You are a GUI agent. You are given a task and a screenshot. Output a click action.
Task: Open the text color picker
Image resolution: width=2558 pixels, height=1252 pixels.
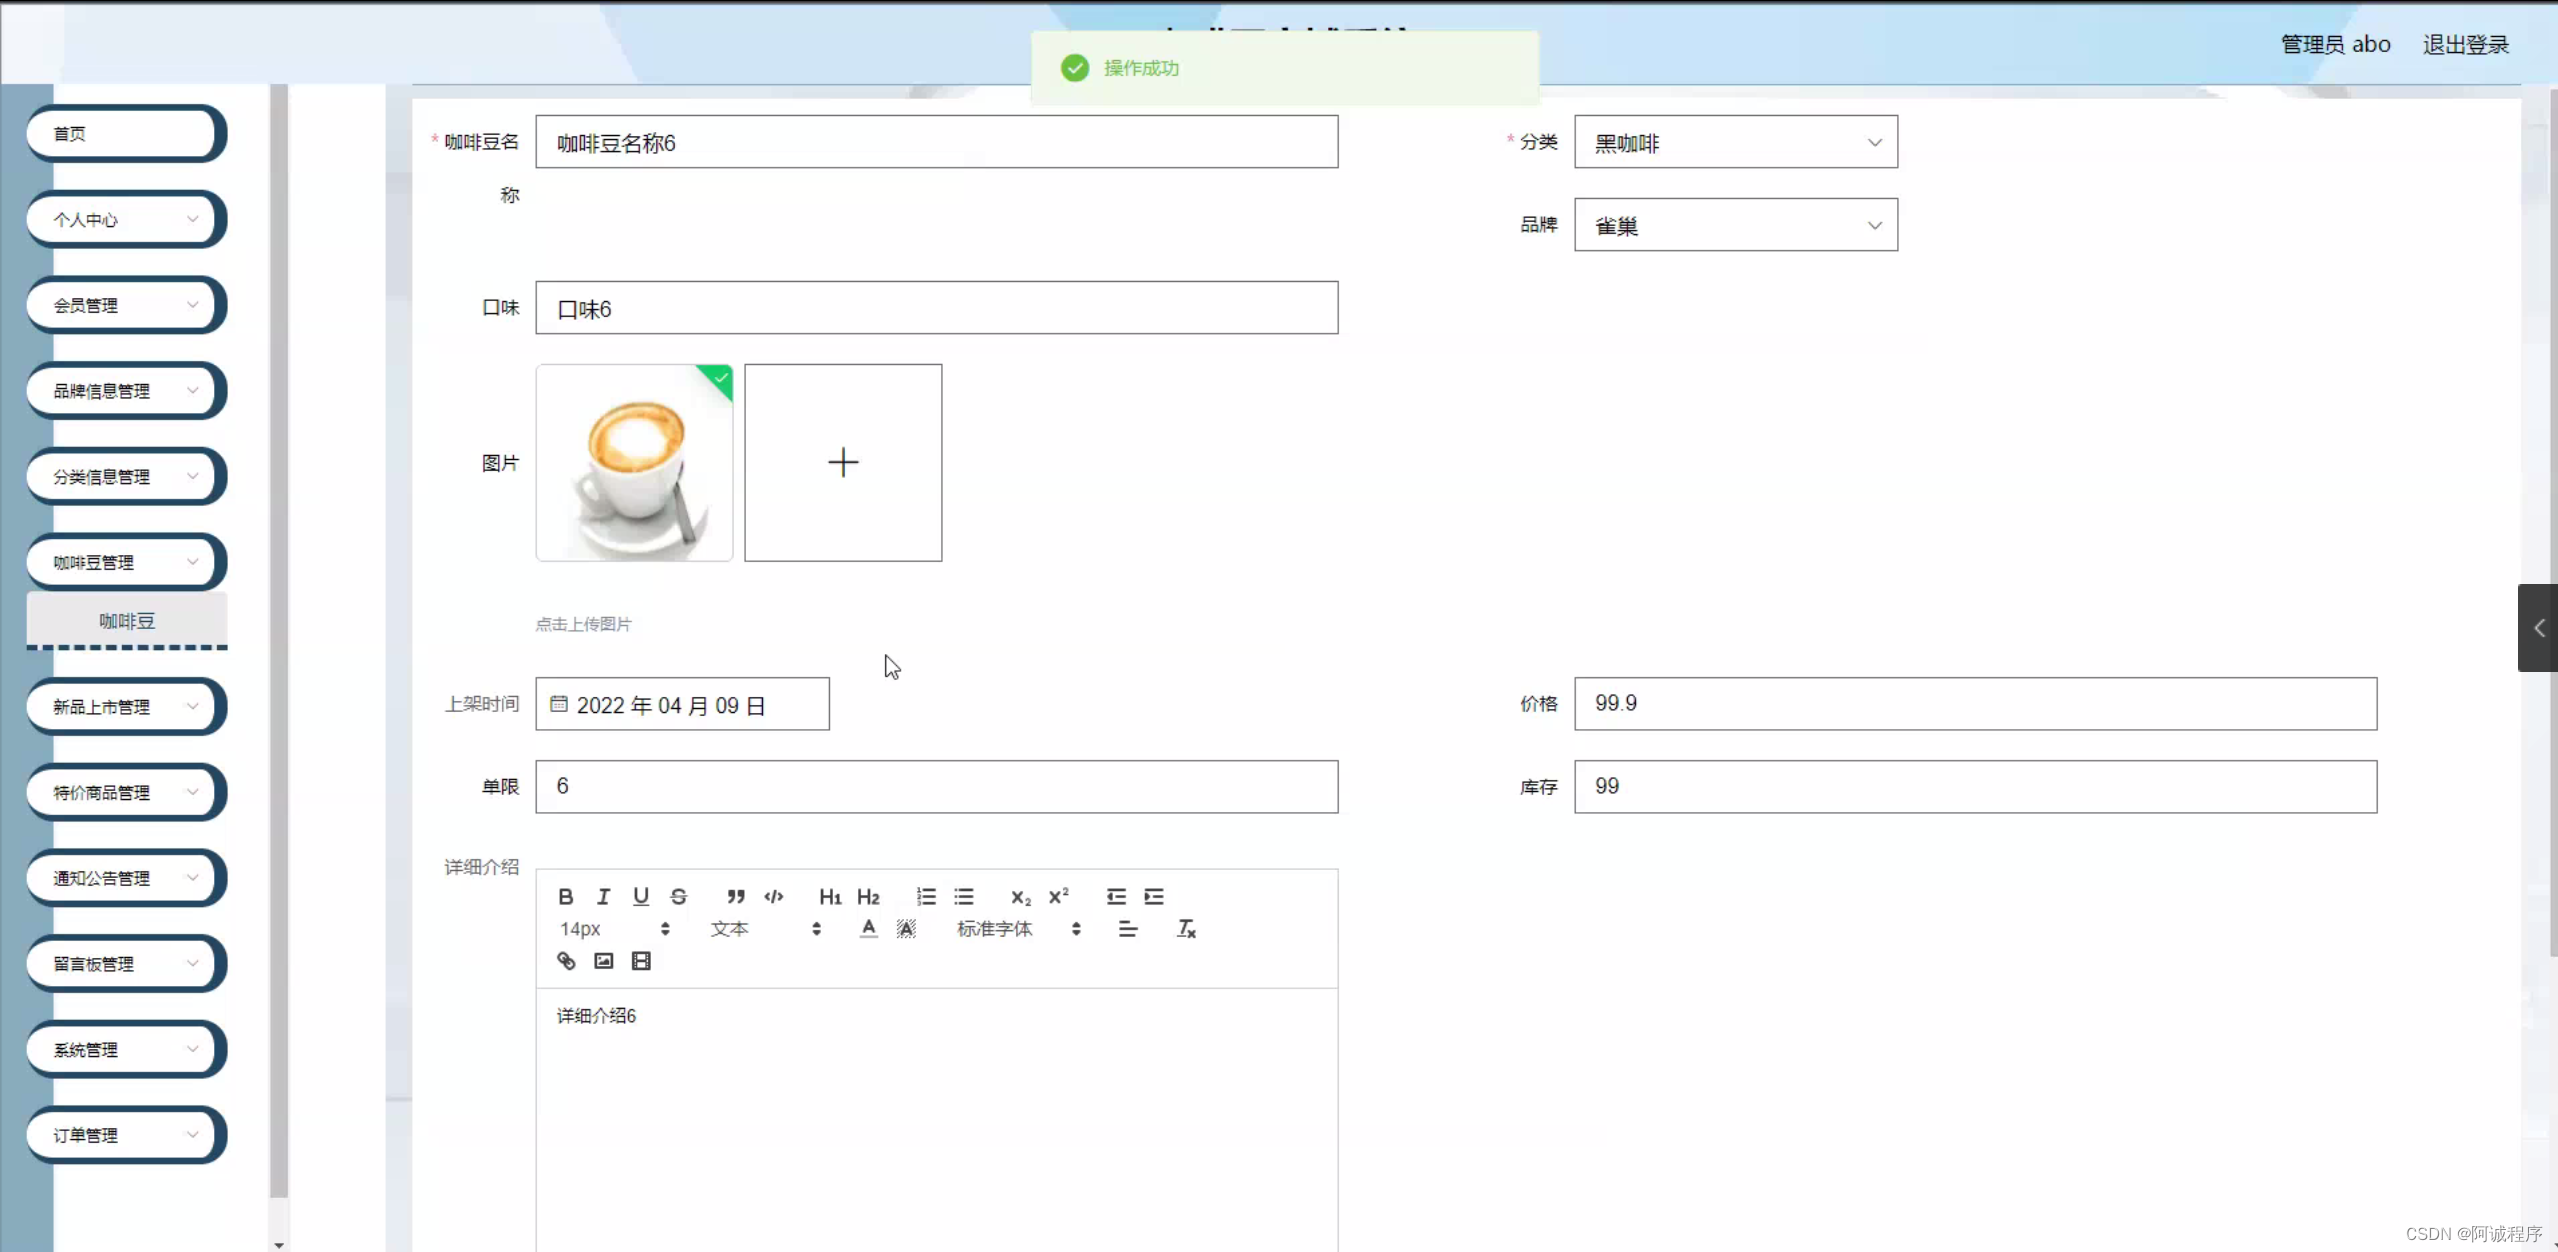[x=868, y=929]
